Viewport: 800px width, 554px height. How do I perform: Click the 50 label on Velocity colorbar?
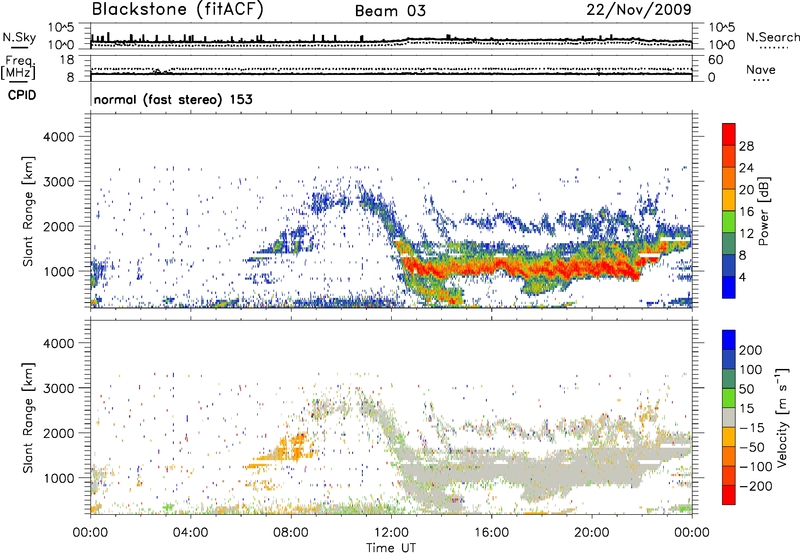[x=746, y=389]
